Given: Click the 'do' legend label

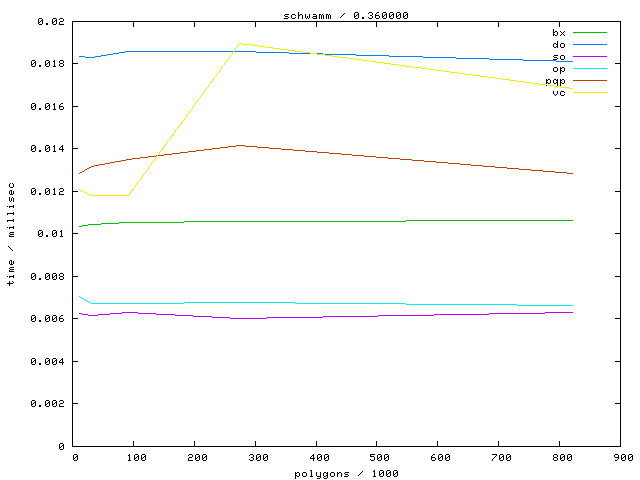Looking at the screenshot, I should click(558, 45).
